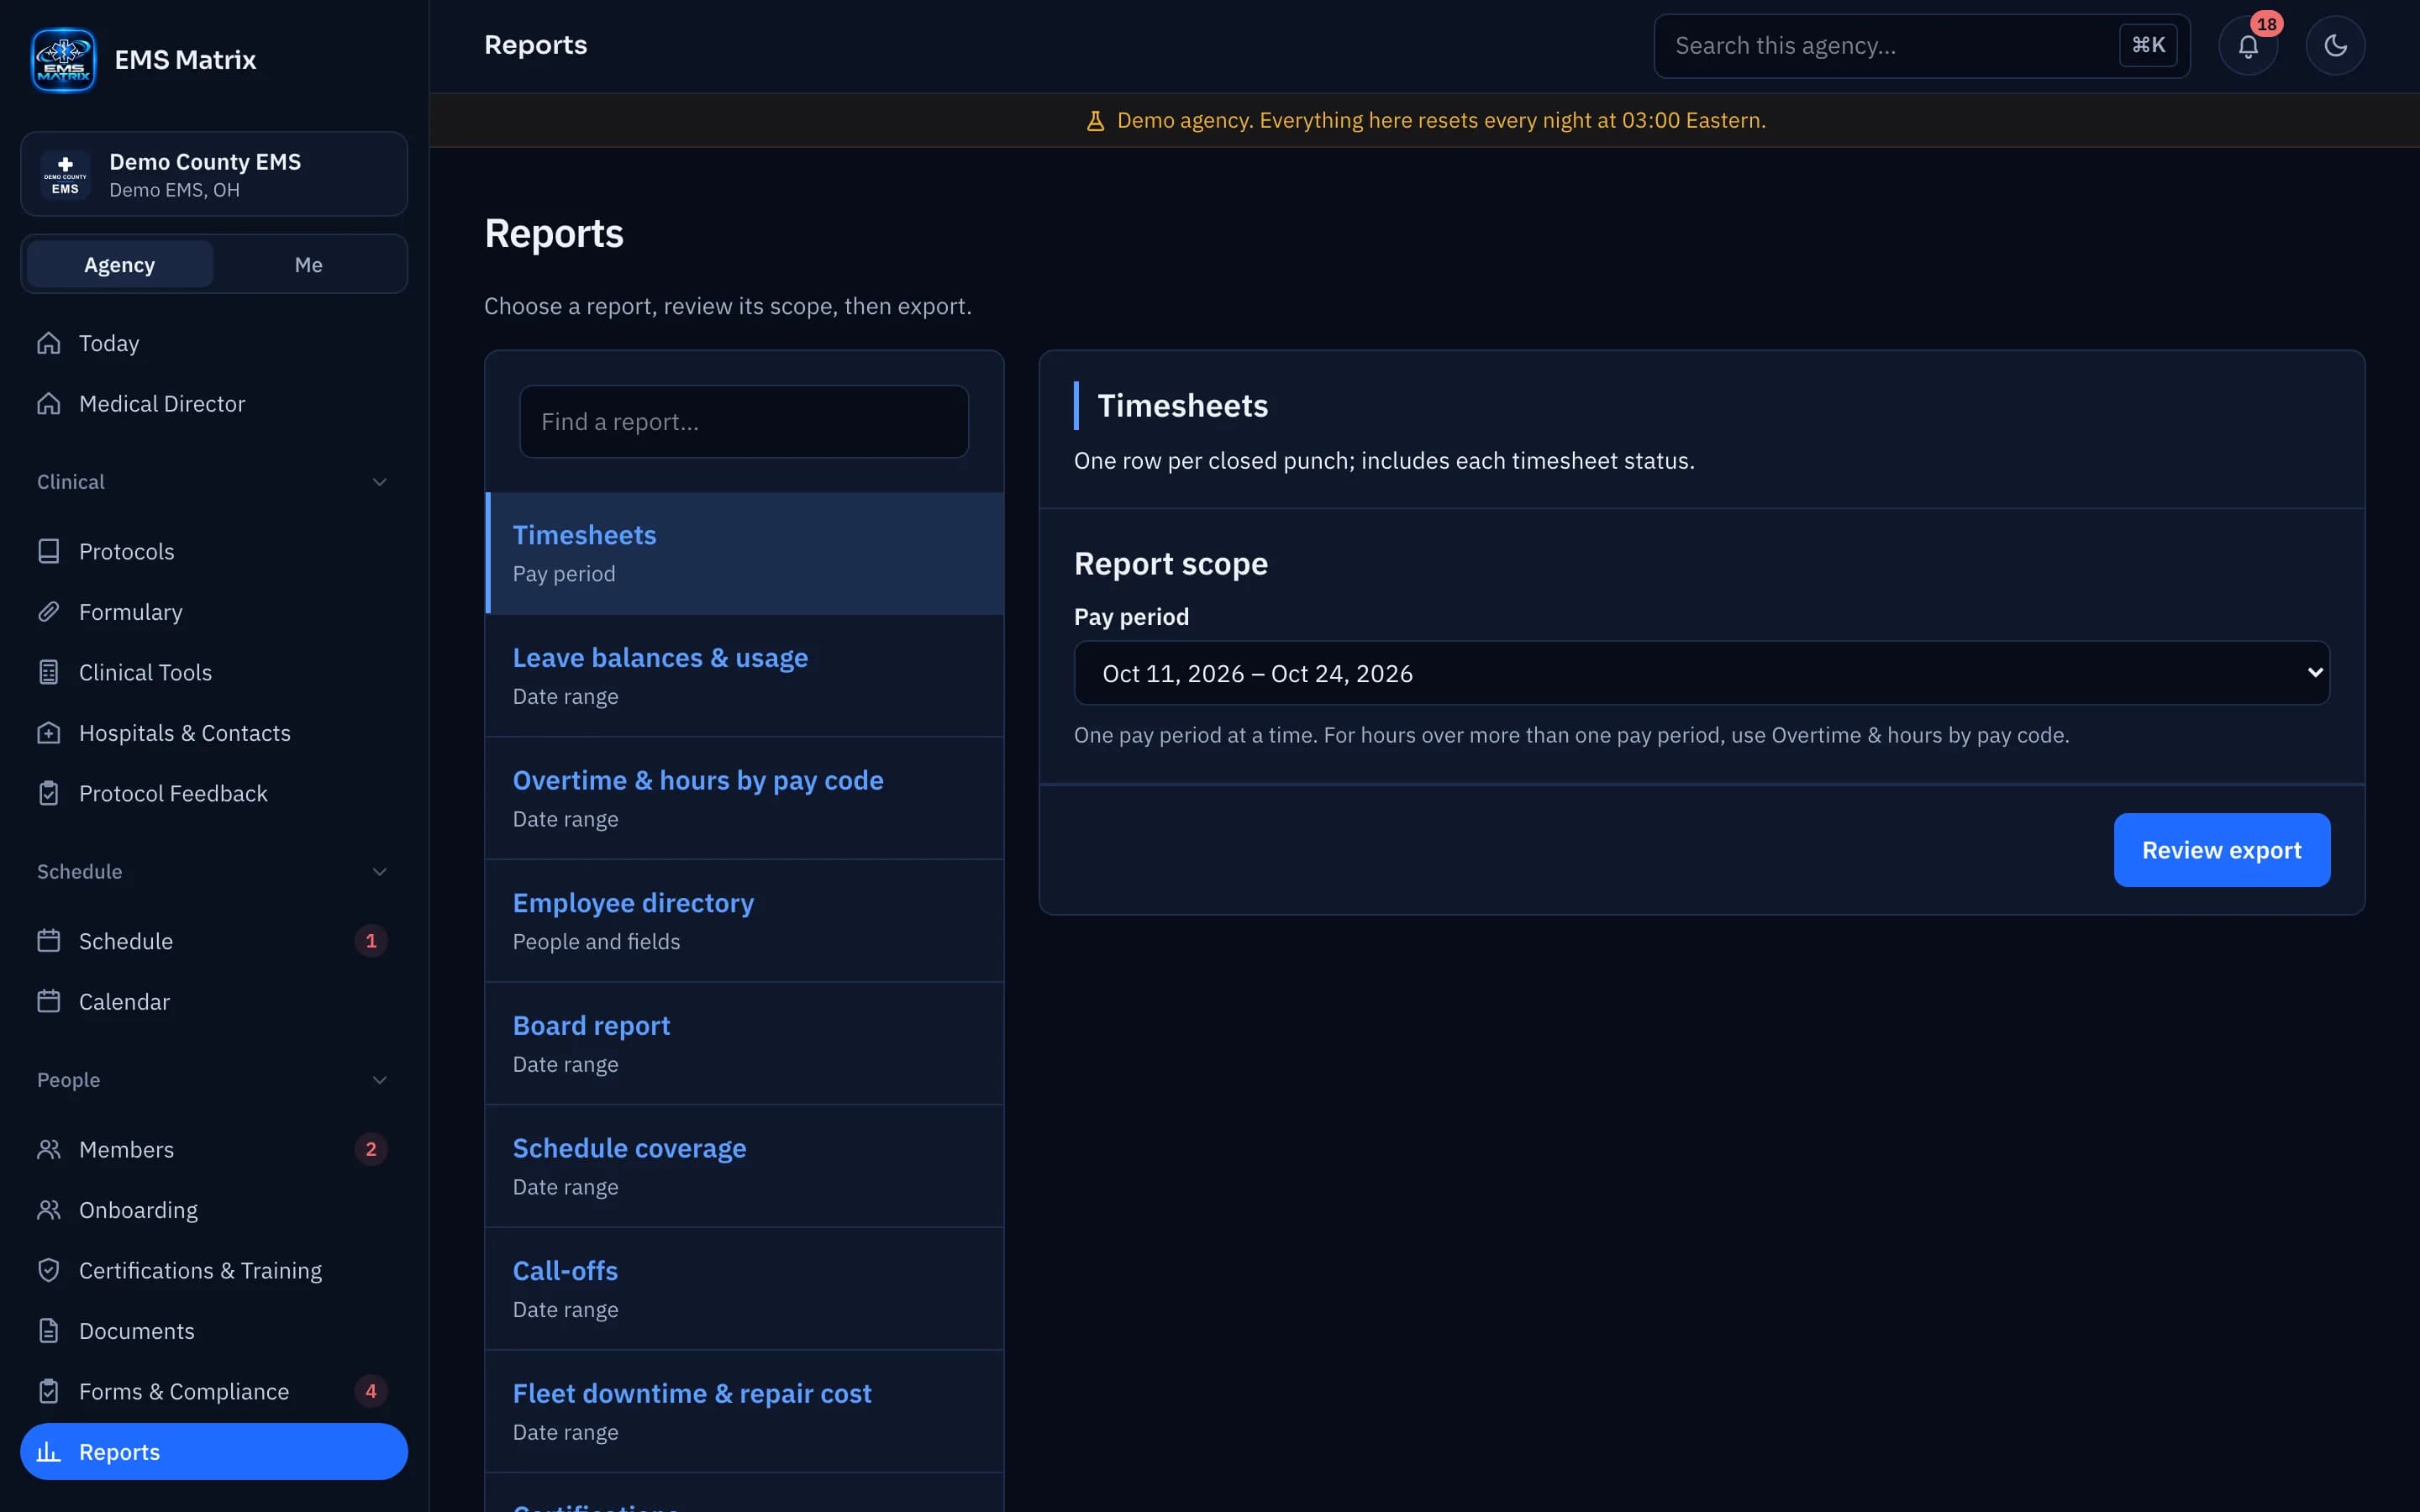This screenshot has width=2420, height=1512.
Task: Select the Timesheets report
Action: (744, 553)
